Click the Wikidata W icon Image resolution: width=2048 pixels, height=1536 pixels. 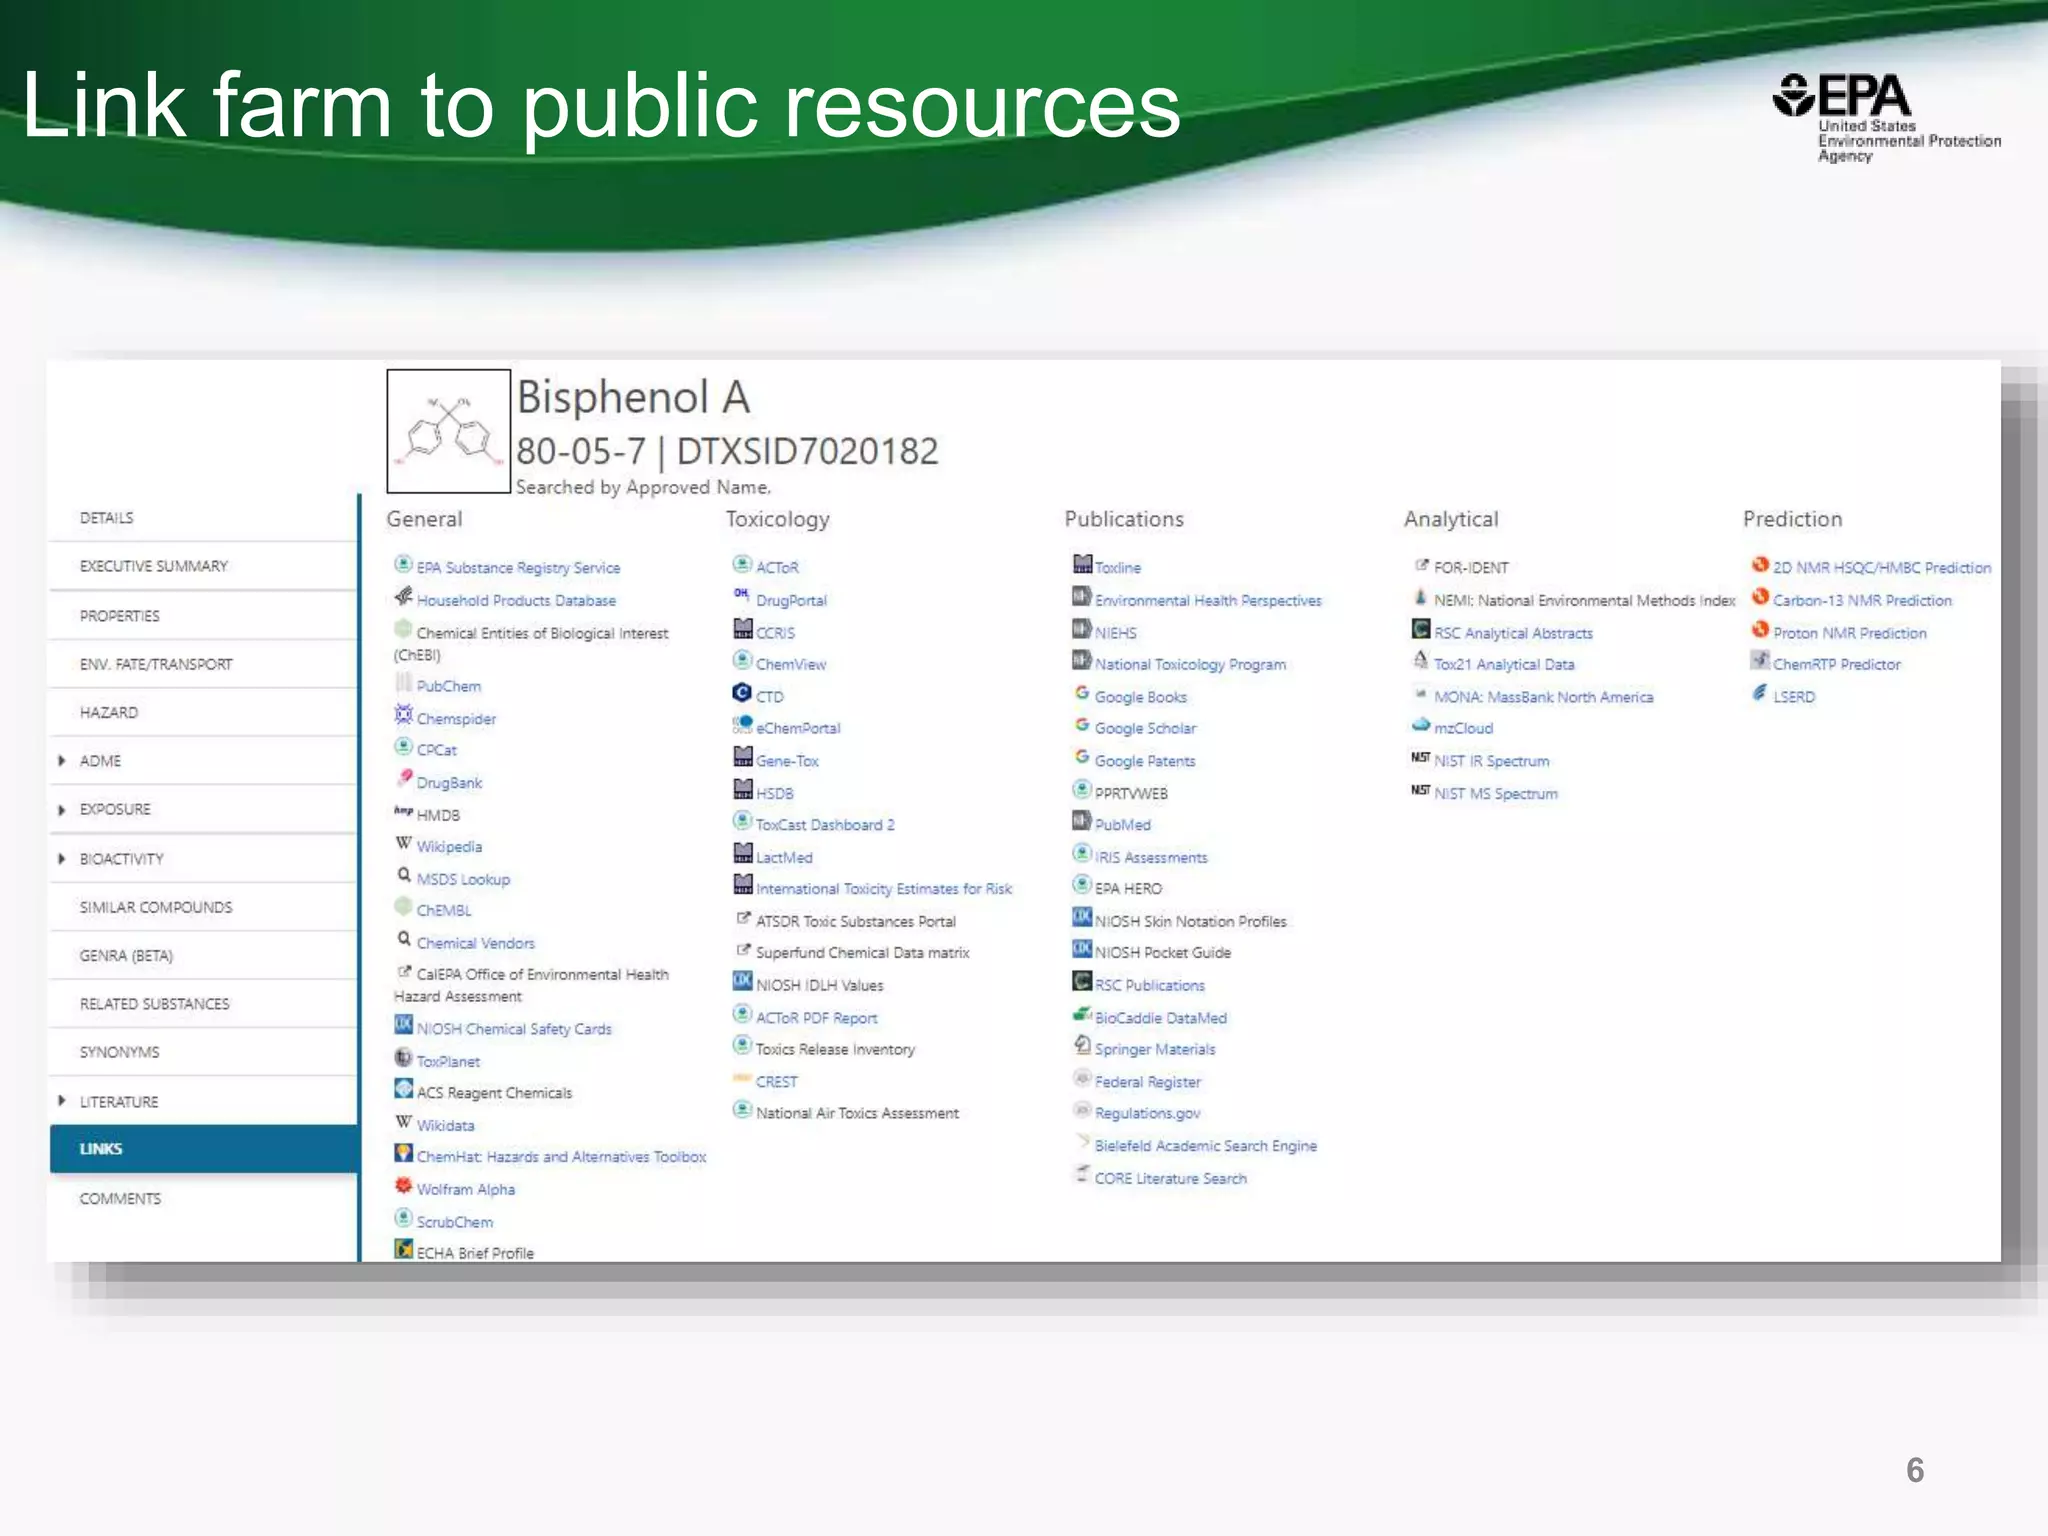[x=403, y=1122]
